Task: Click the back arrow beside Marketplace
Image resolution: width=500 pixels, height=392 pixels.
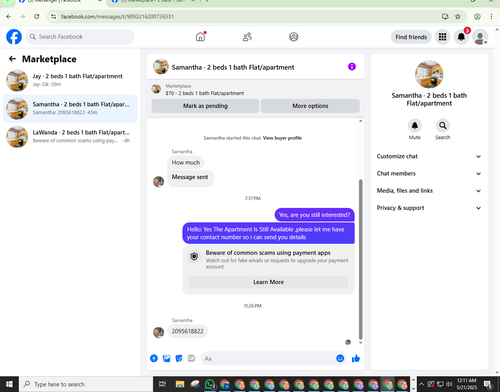Action: (12, 59)
